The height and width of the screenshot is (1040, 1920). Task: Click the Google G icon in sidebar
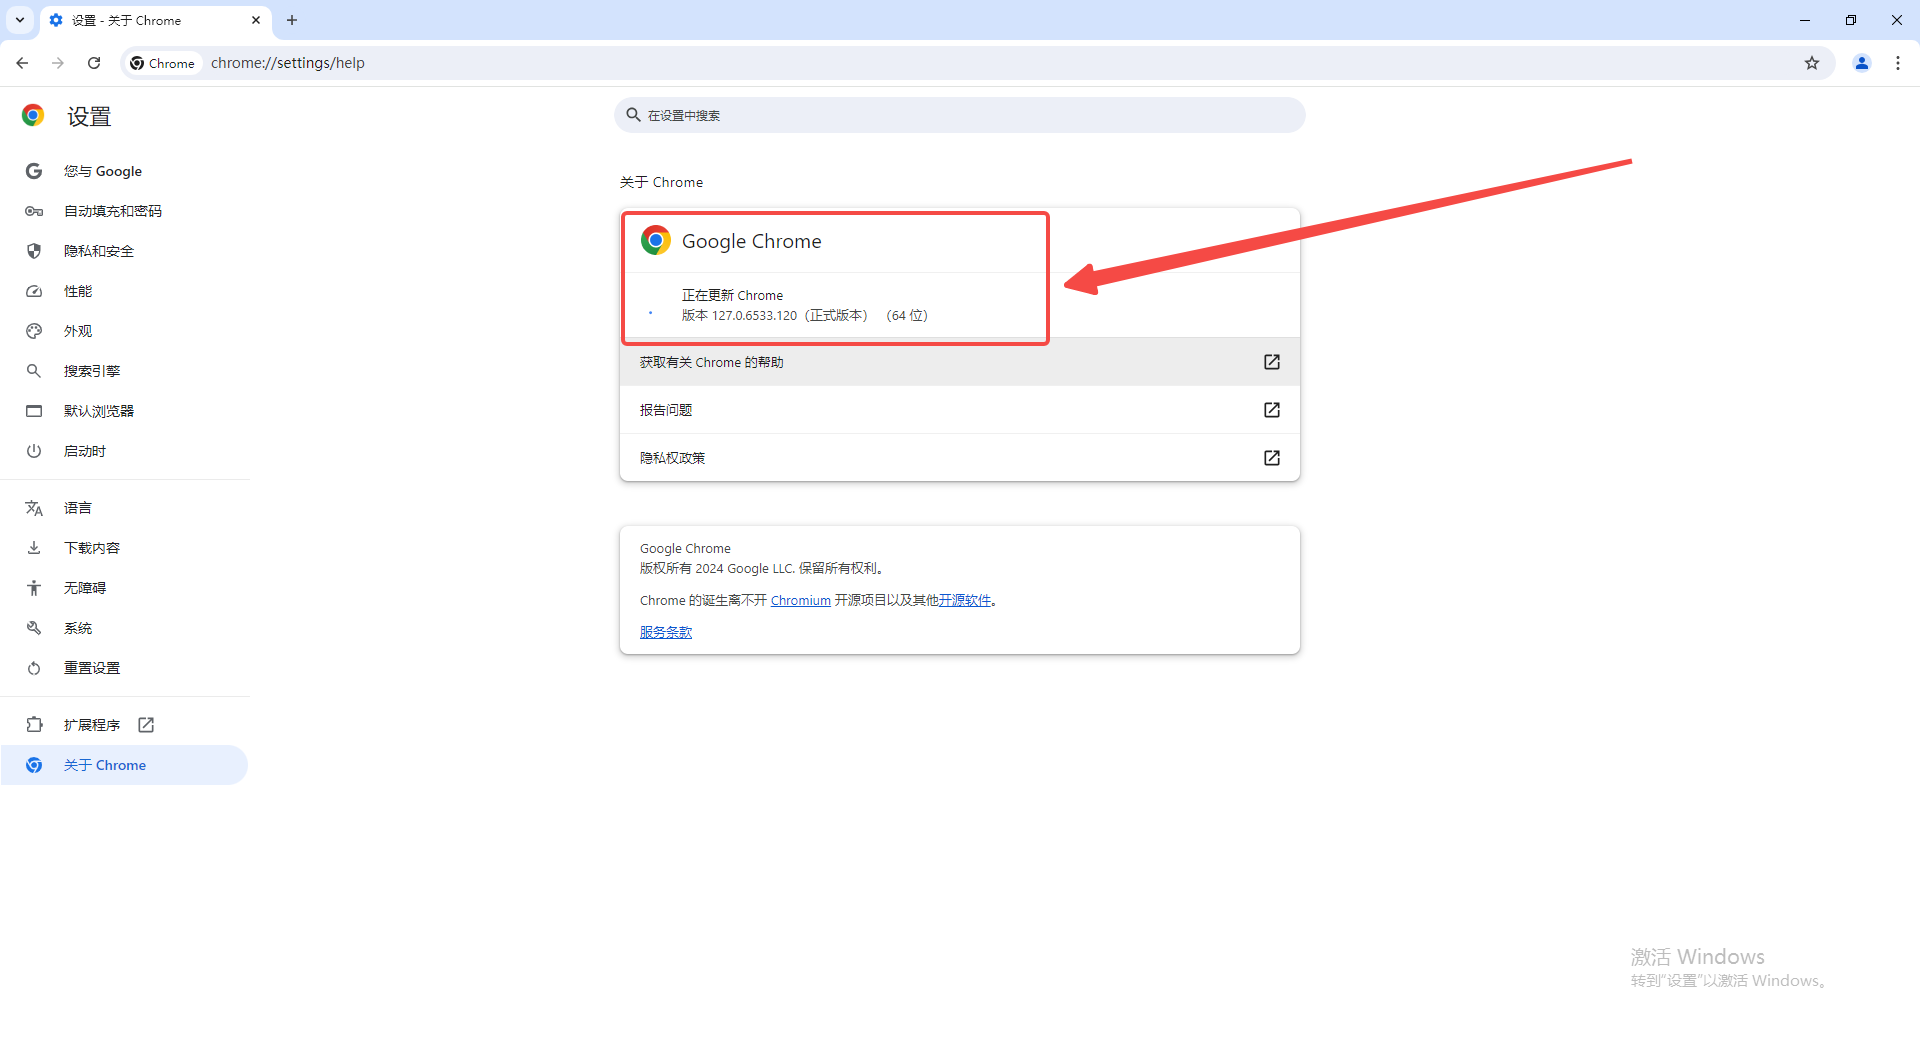[34, 171]
